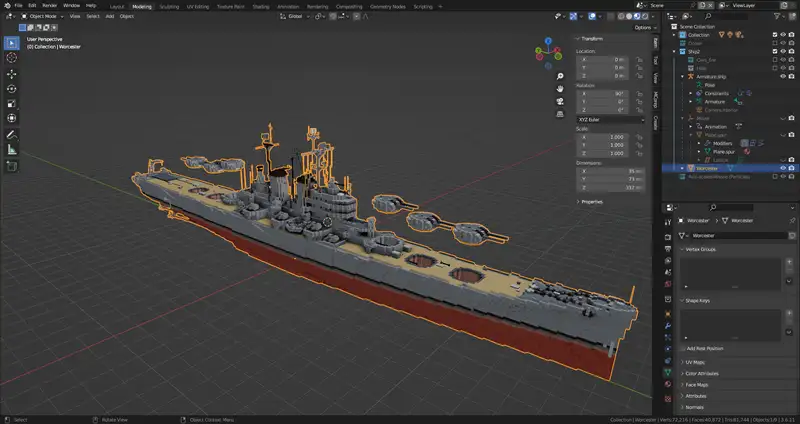Open the Object Mode dropdown

point(42,16)
